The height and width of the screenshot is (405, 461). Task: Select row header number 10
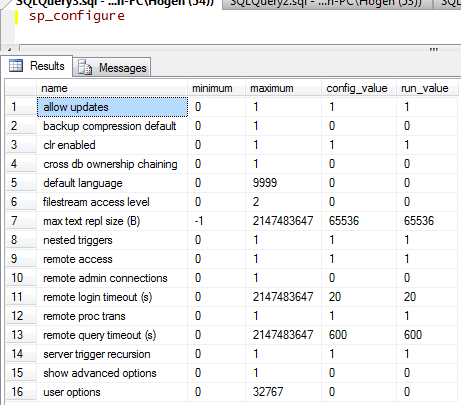pyautogui.click(x=21, y=278)
